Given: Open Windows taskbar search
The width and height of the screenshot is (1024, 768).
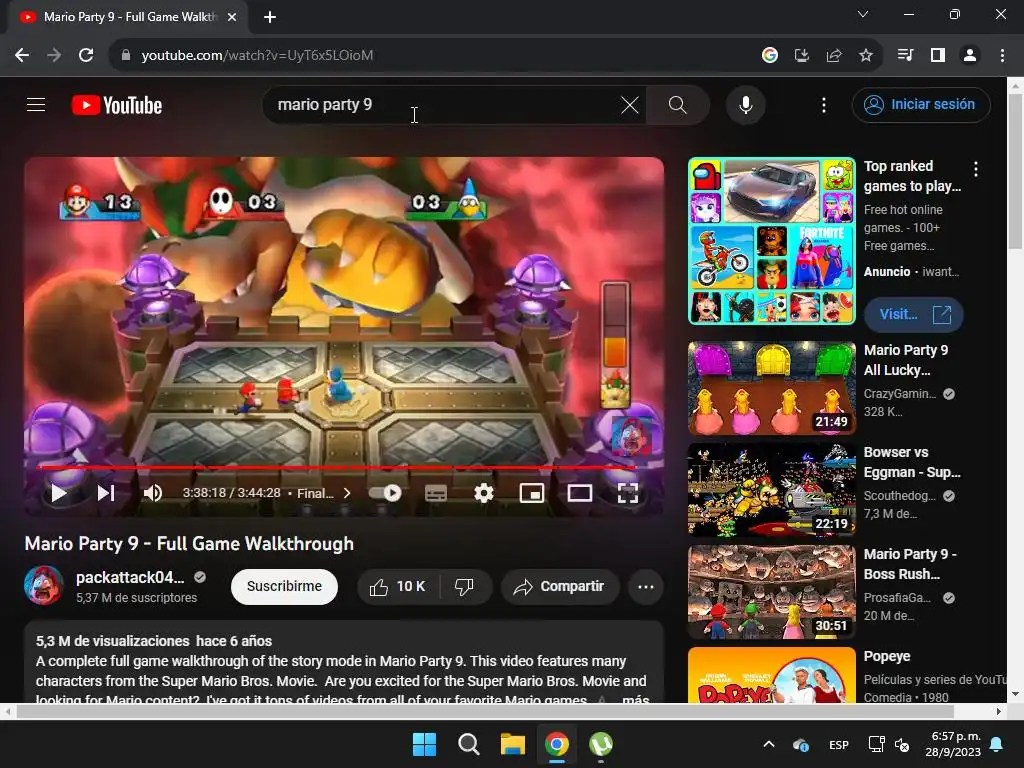Looking at the screenshot, I should coord(468,744).
